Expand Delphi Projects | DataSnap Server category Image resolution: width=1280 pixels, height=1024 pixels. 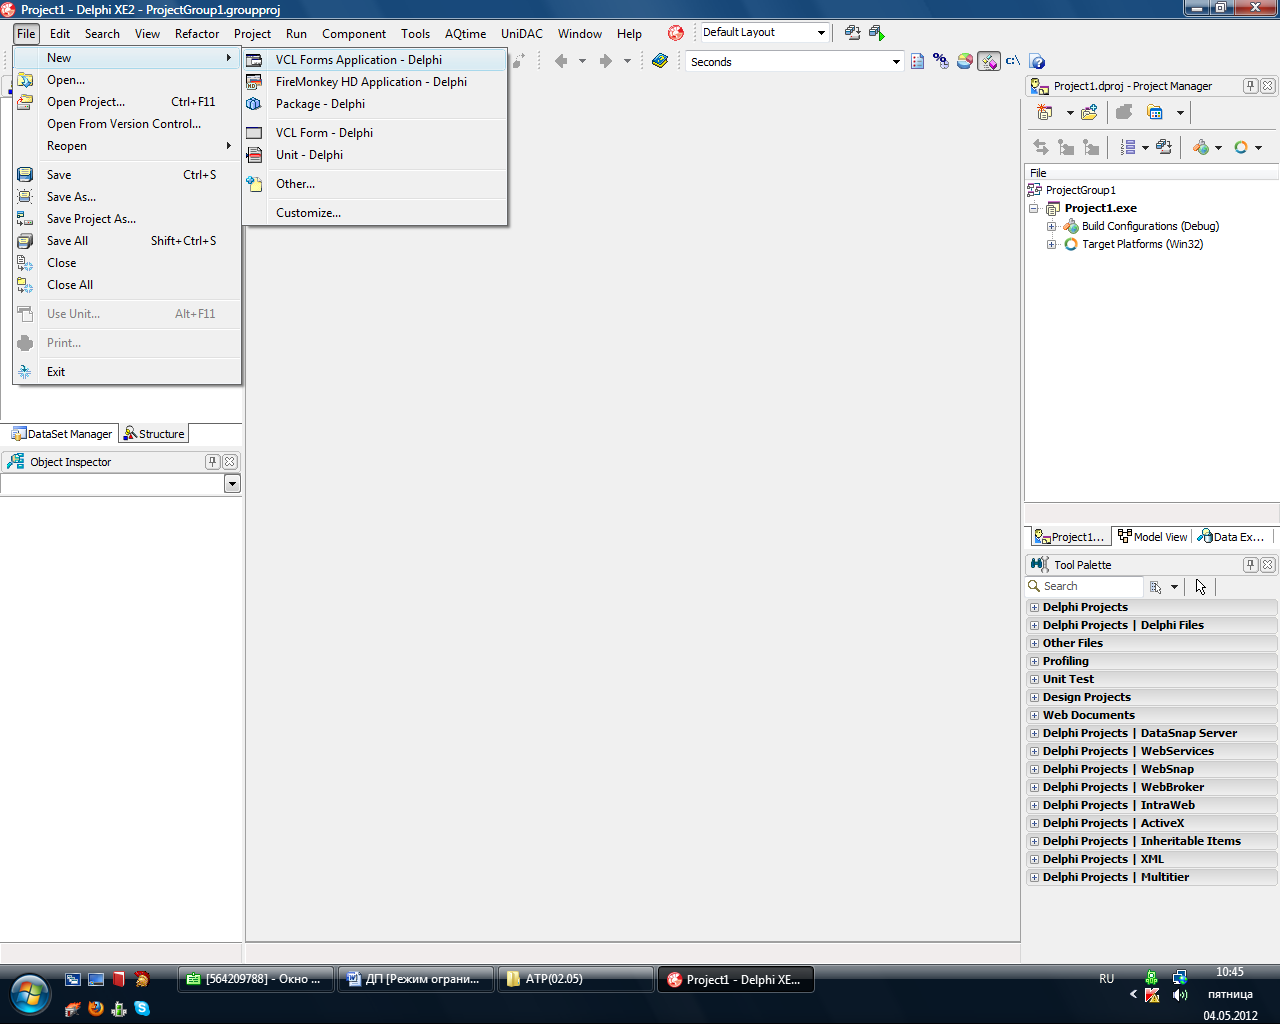pyautogui.click(x=1034, y=733)
